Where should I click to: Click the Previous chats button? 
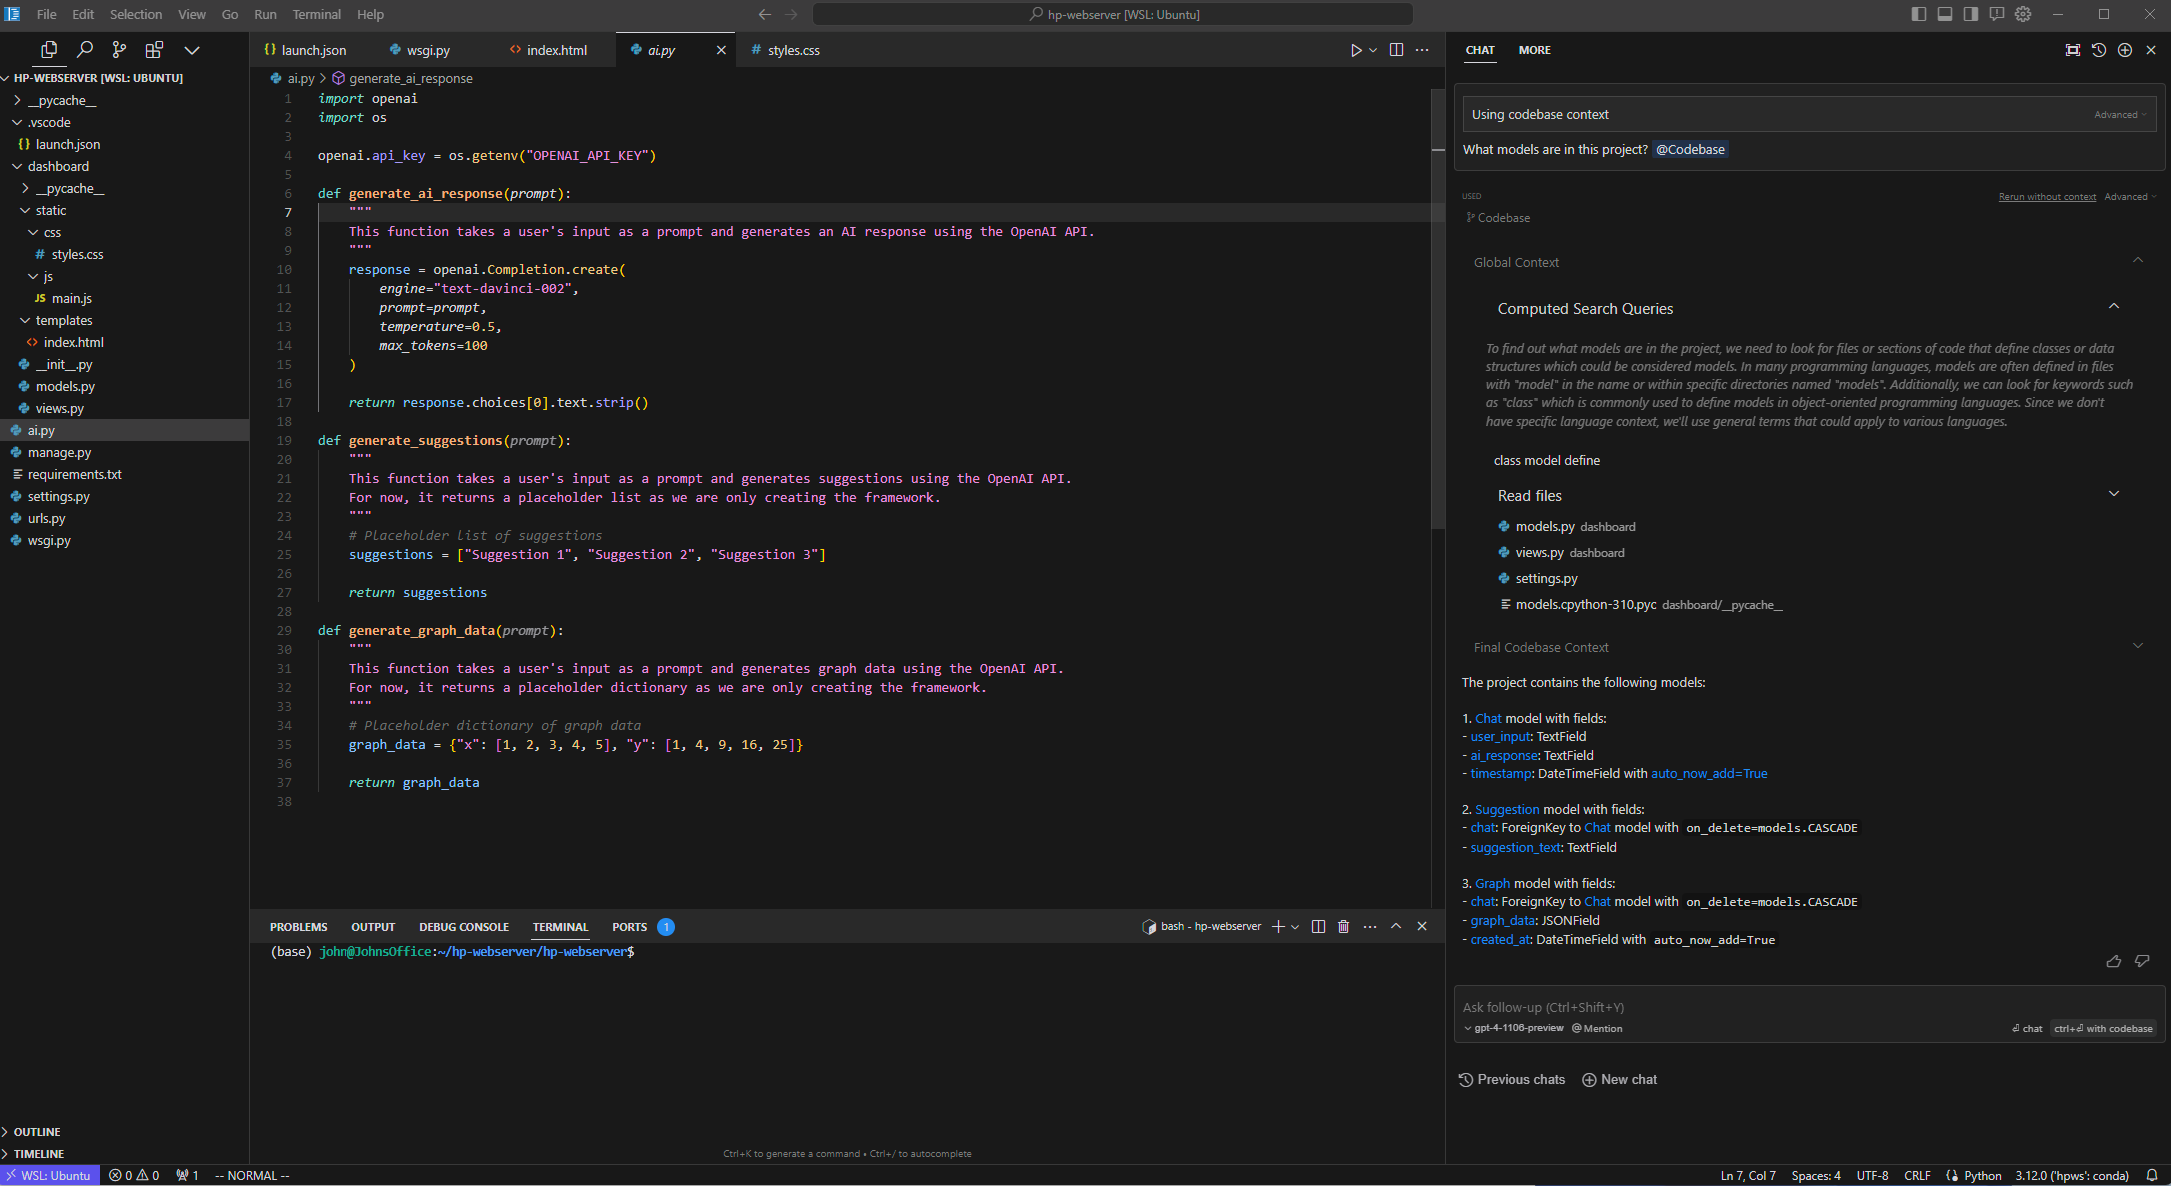pos(1512,1080)
